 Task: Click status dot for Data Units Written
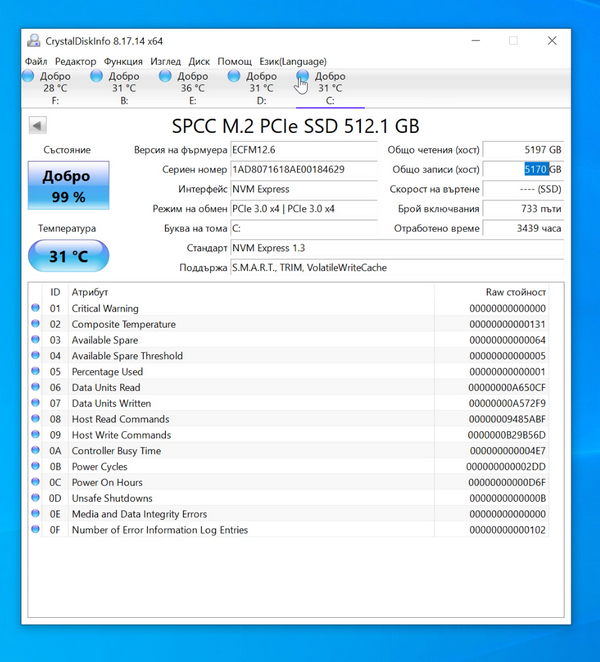[35, 403]
